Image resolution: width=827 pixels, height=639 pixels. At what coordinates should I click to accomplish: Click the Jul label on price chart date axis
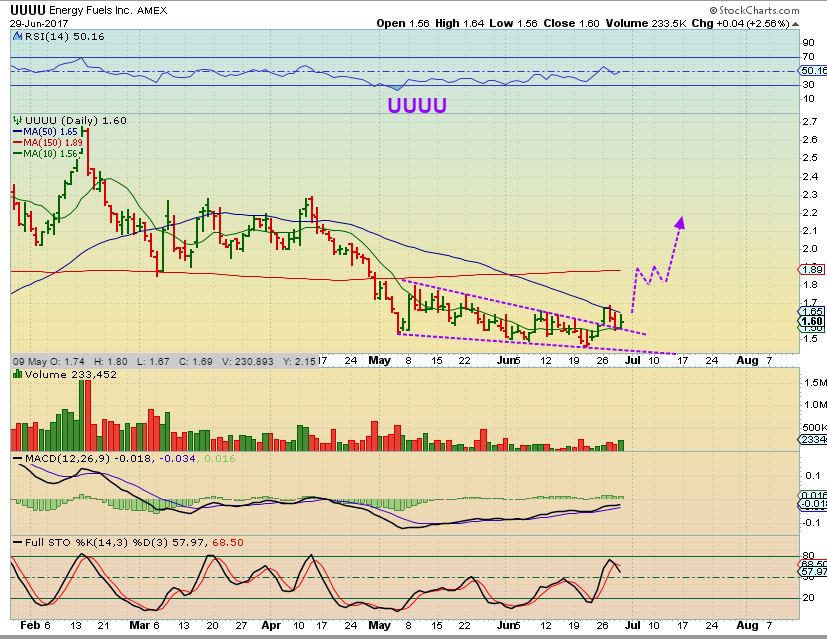point(633,361)
